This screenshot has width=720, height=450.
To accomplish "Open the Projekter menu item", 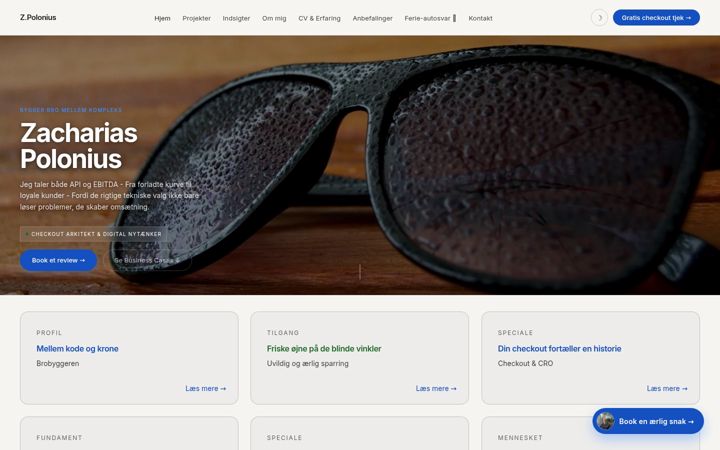I will (197, 18).
